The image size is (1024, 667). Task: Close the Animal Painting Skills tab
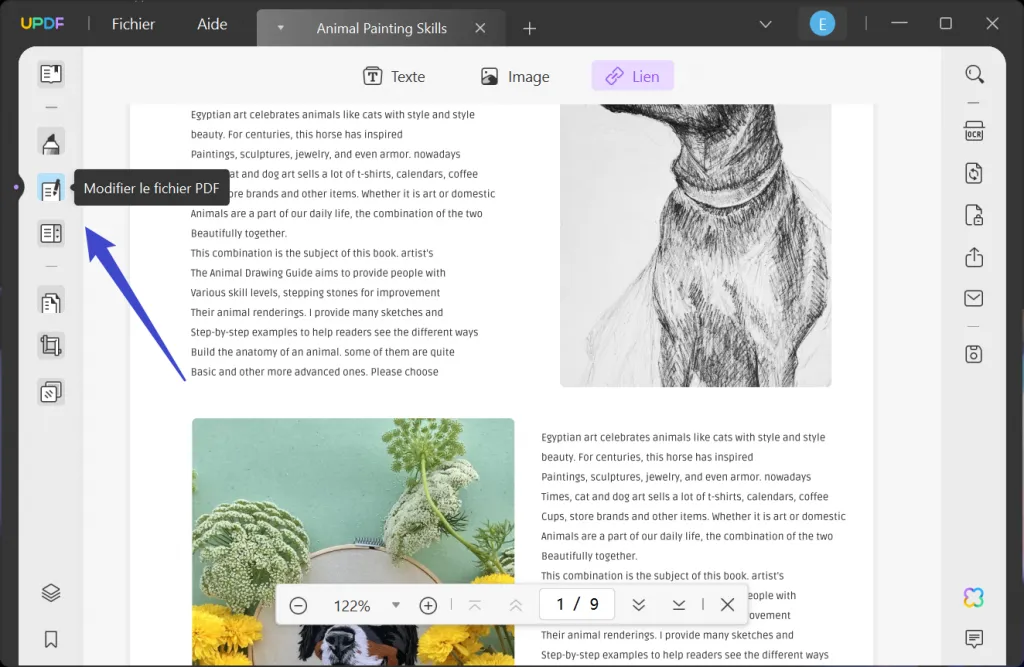(480, 28)
